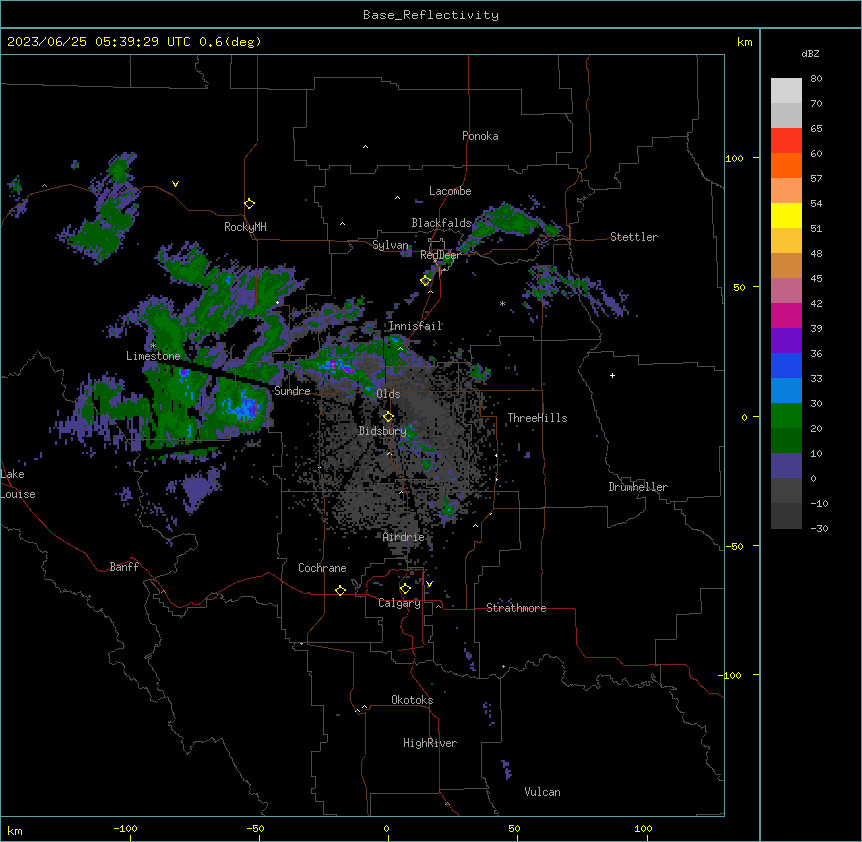Click the Olds label

[388, 394]
